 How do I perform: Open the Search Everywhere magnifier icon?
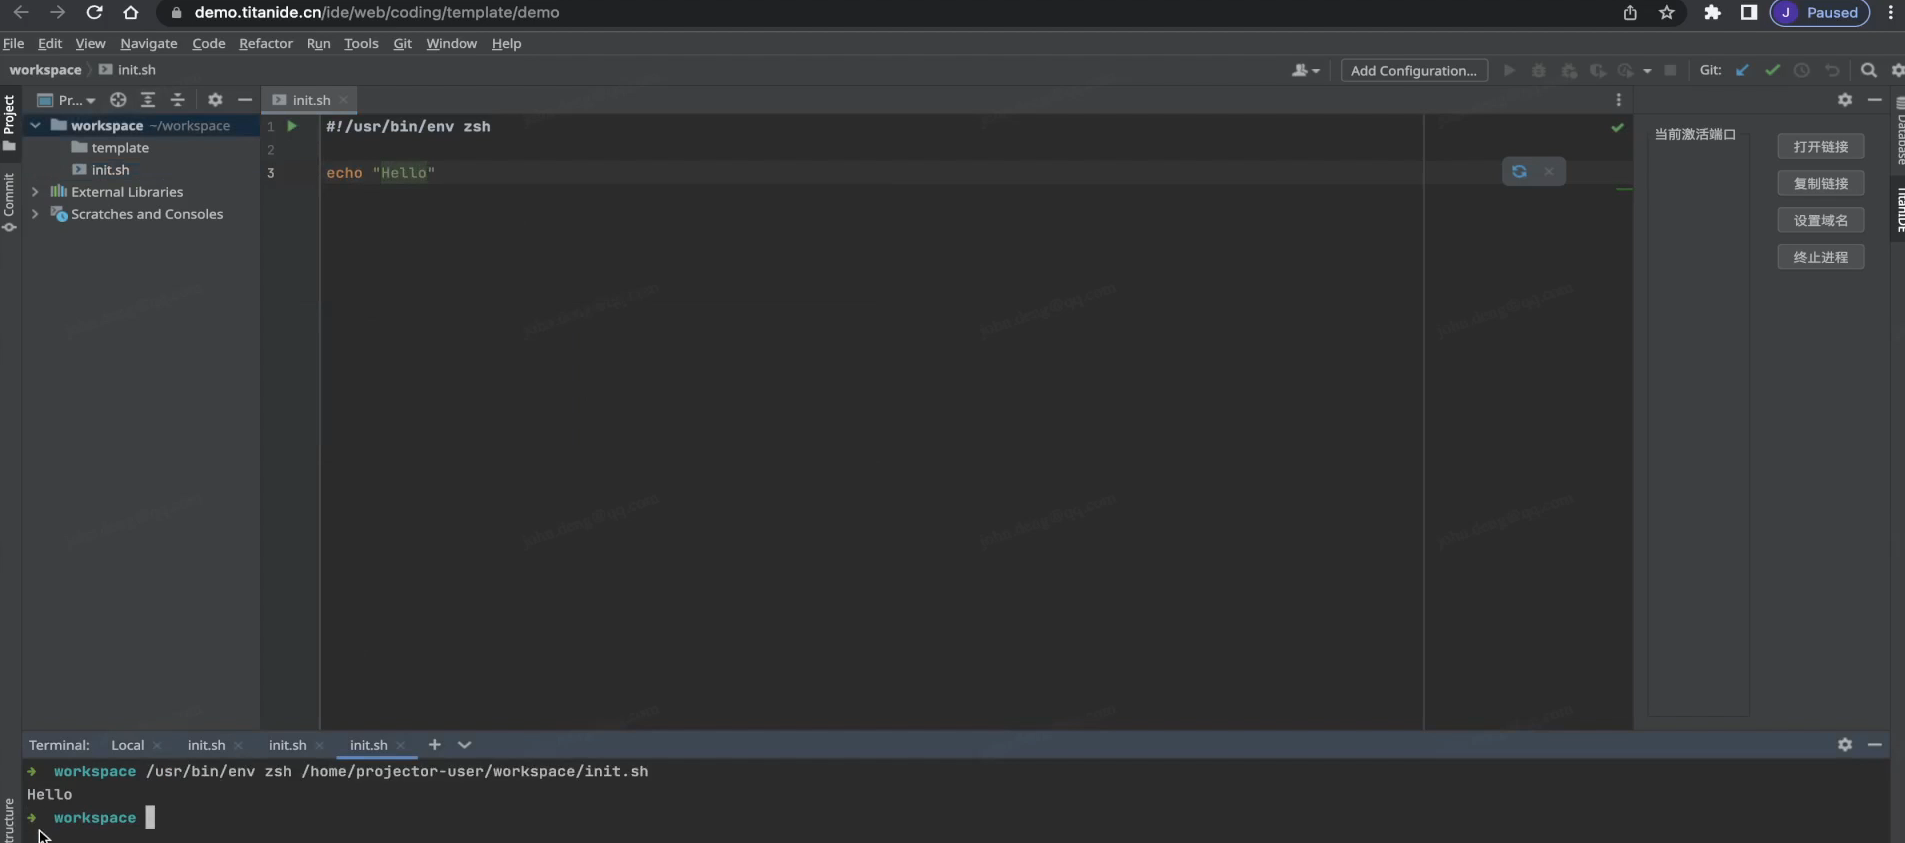1868,70
